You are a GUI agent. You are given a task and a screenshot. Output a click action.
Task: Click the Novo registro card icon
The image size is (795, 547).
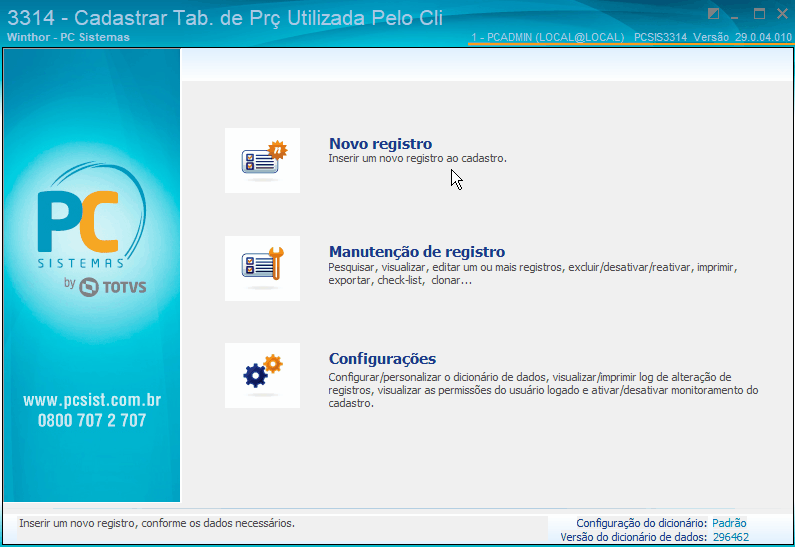pos(262,160)
